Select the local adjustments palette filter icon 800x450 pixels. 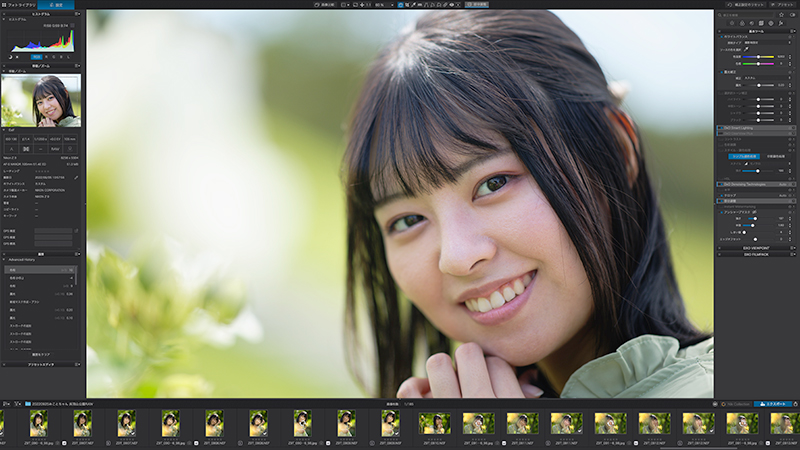click(x=771, y=23)
